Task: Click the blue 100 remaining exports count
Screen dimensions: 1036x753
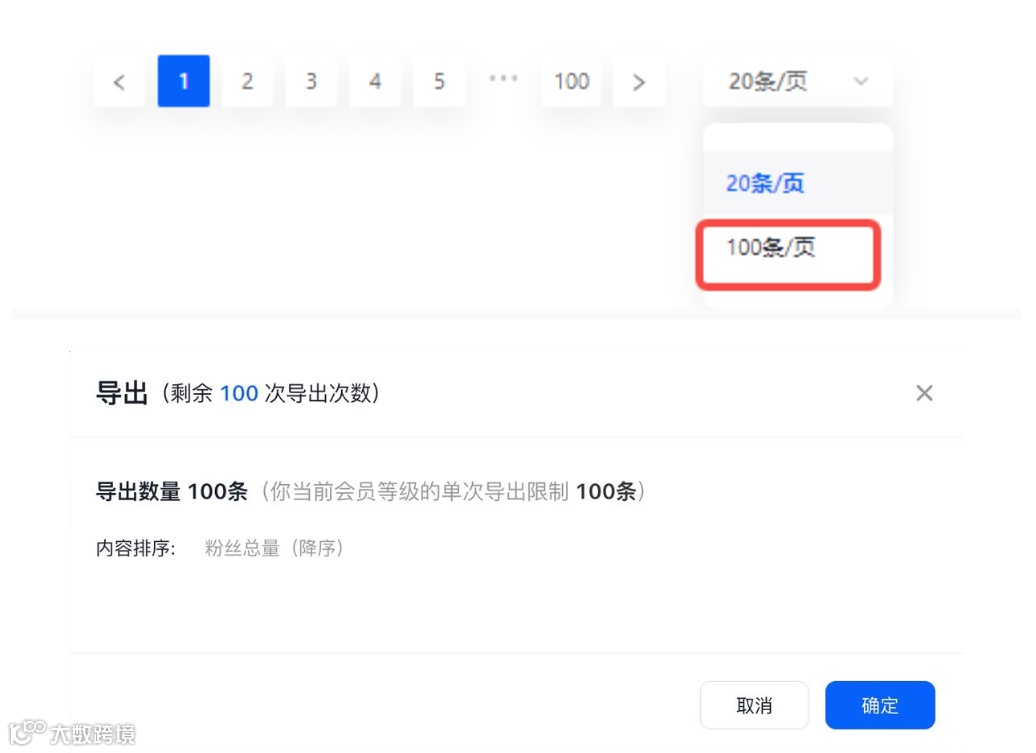Action: click(x=239, y=393)
